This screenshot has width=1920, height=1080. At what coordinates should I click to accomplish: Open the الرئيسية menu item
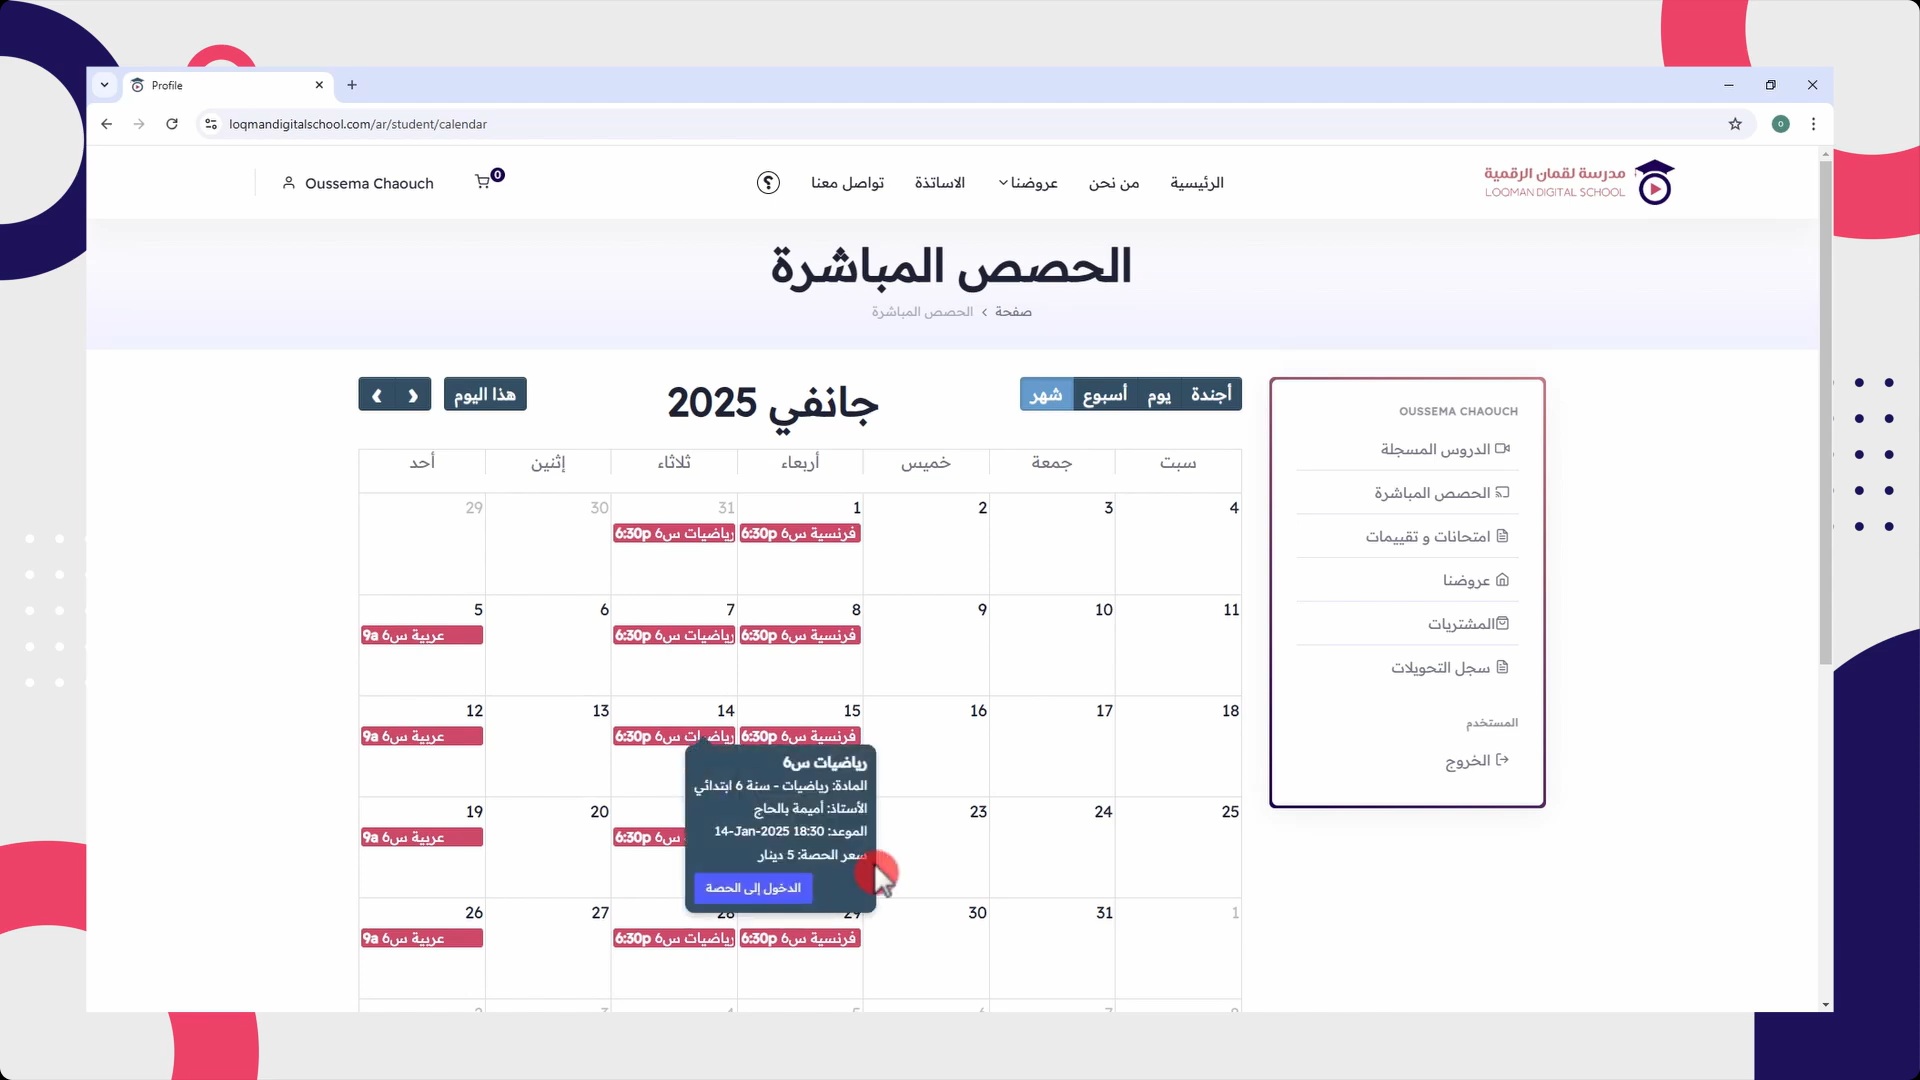coord(1196,183)
